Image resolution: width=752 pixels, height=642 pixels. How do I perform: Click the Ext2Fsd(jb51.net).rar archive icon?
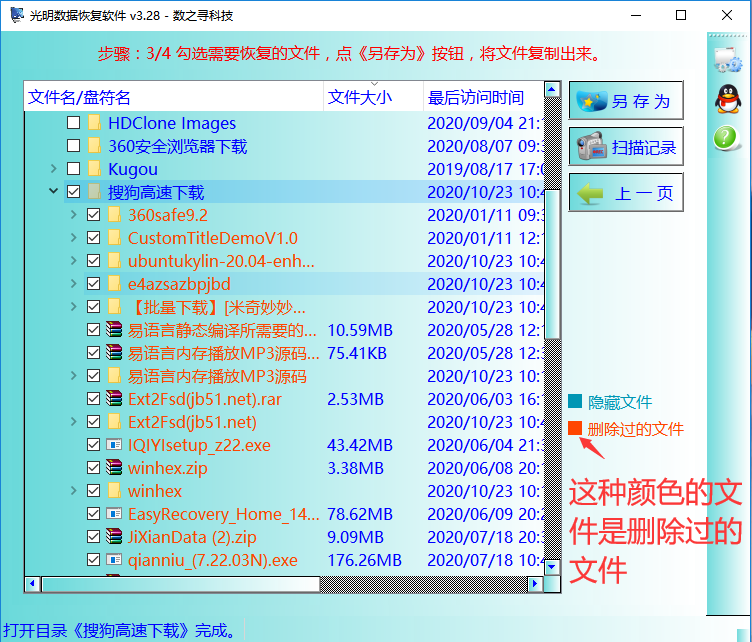click(114, 398)
